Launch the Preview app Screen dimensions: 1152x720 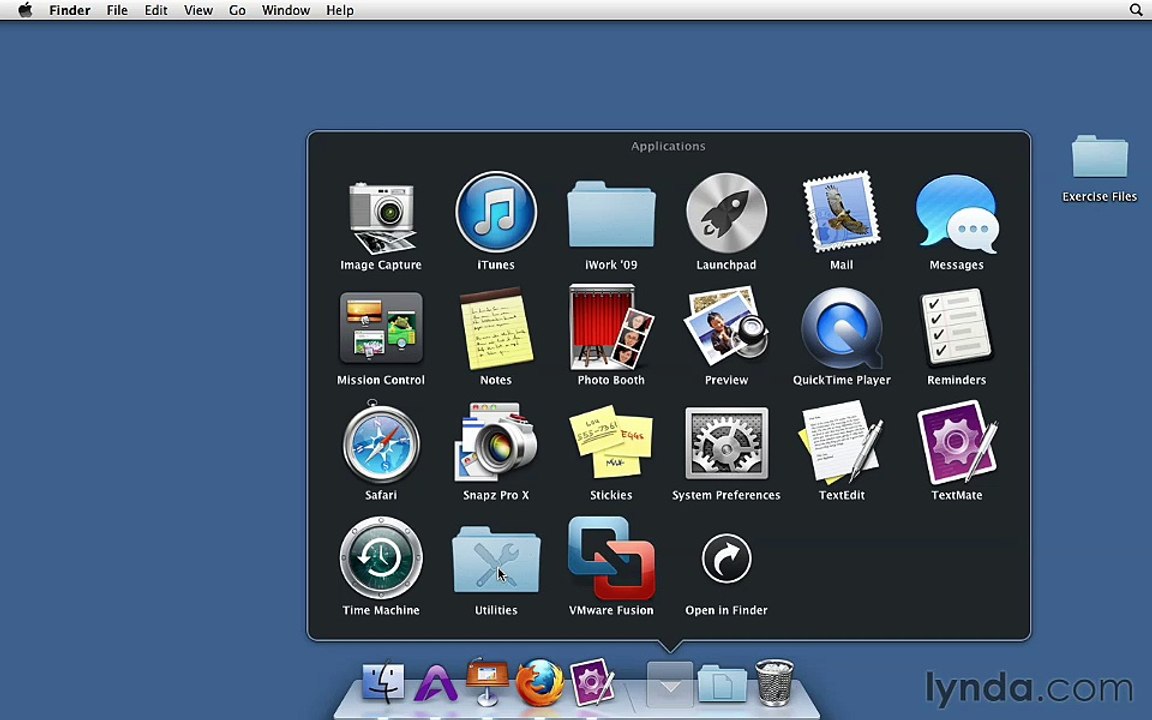coord(727,327)
